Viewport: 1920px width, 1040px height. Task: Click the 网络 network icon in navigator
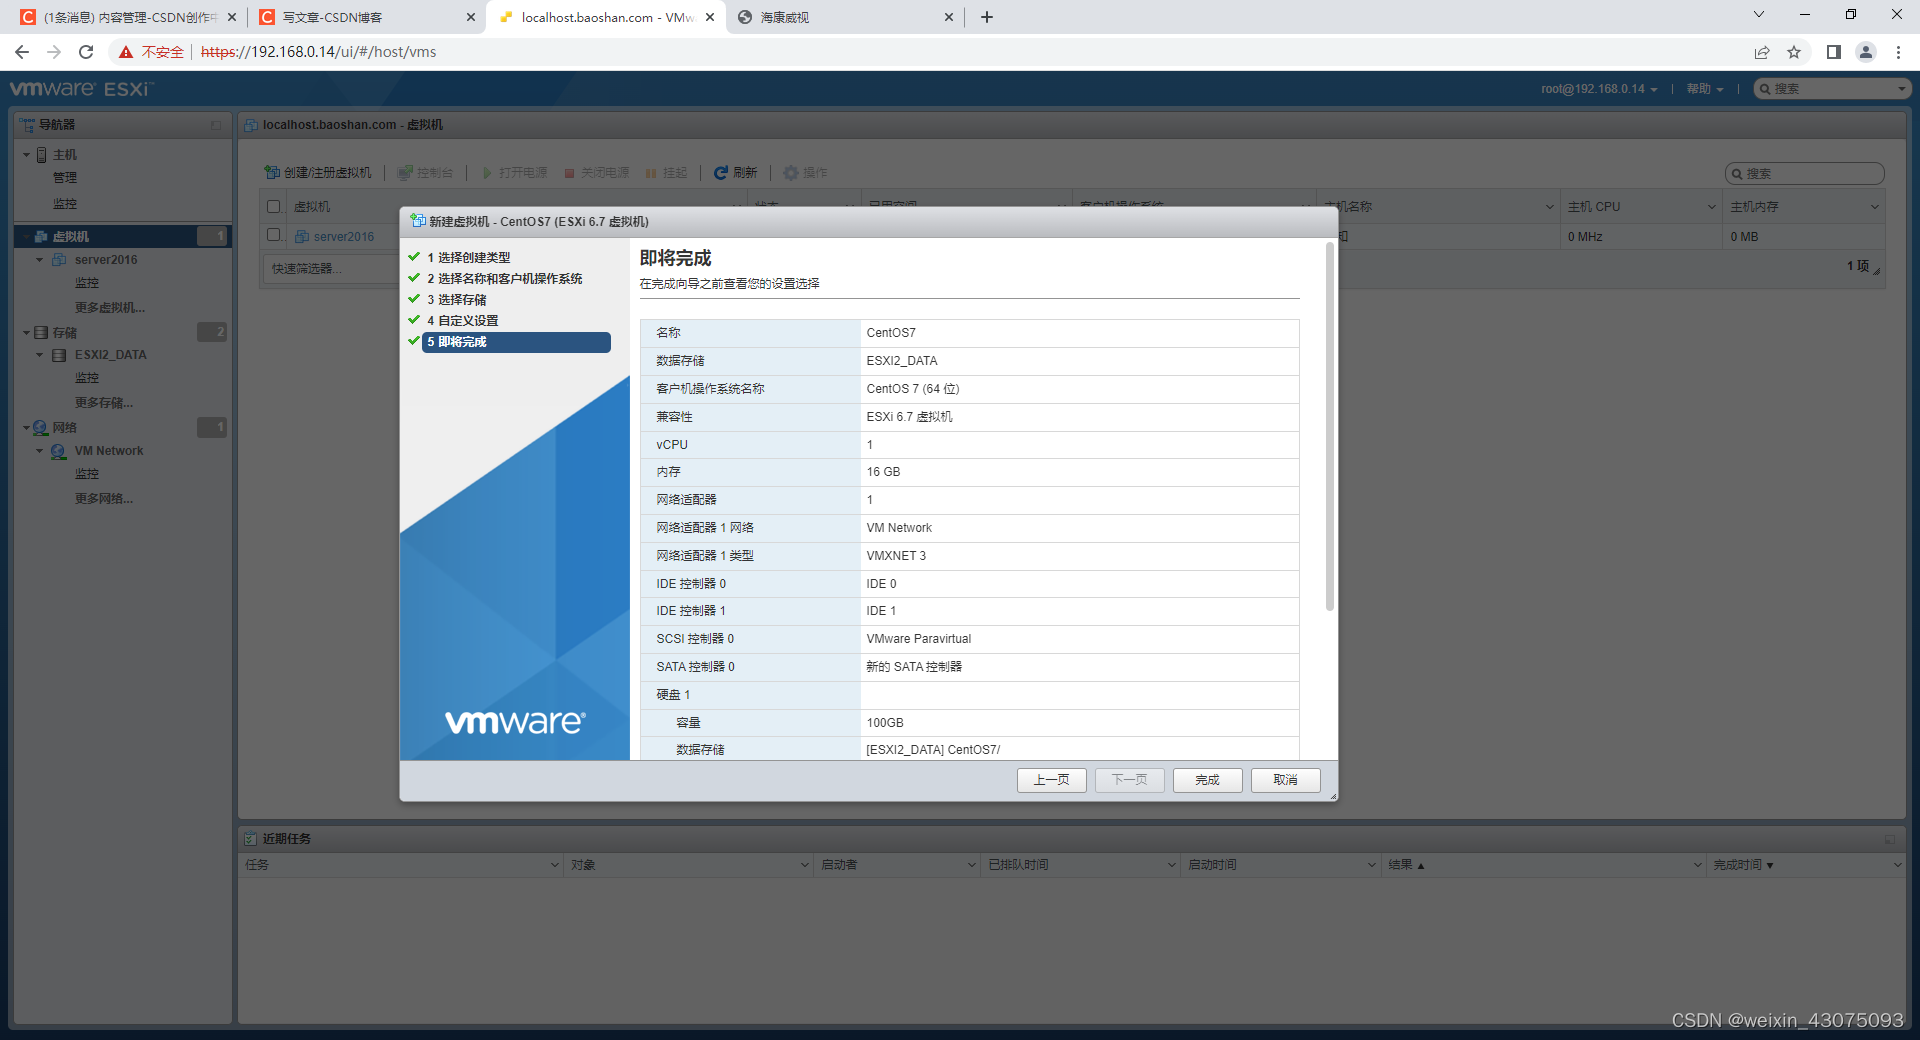click(41, 428)
